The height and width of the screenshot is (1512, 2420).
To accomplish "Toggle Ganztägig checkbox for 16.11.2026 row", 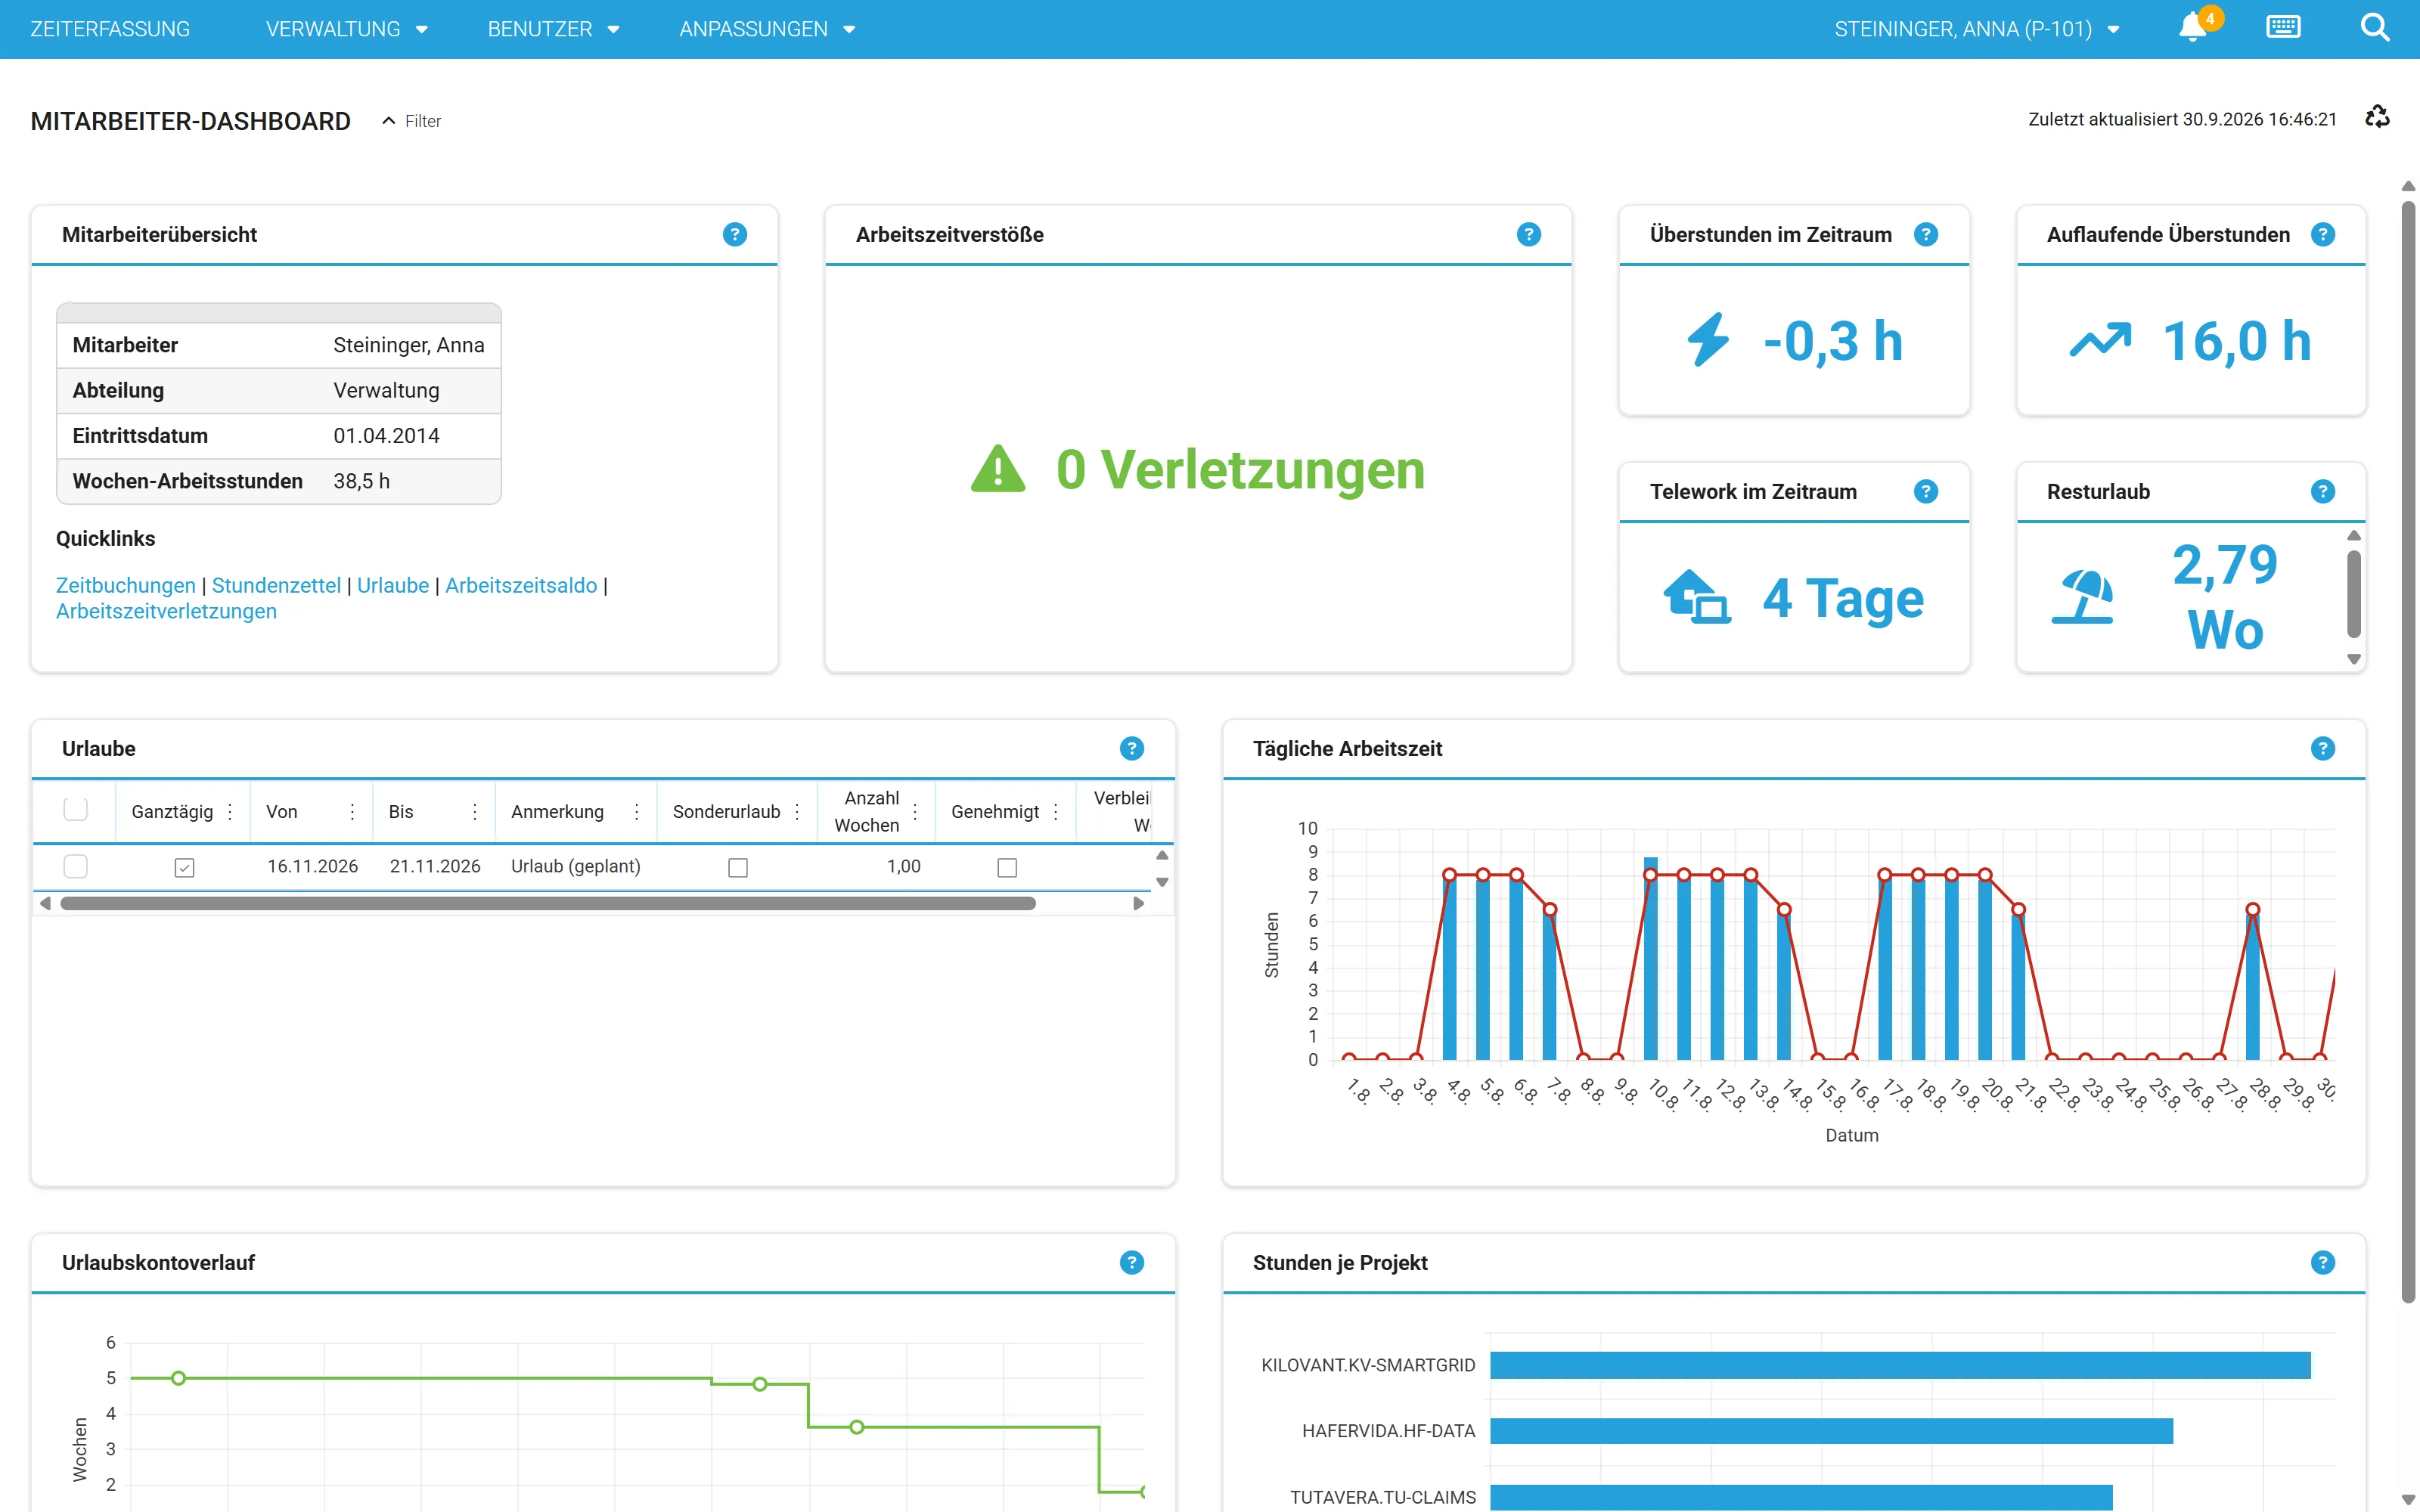I will click(x=184, y=867).
